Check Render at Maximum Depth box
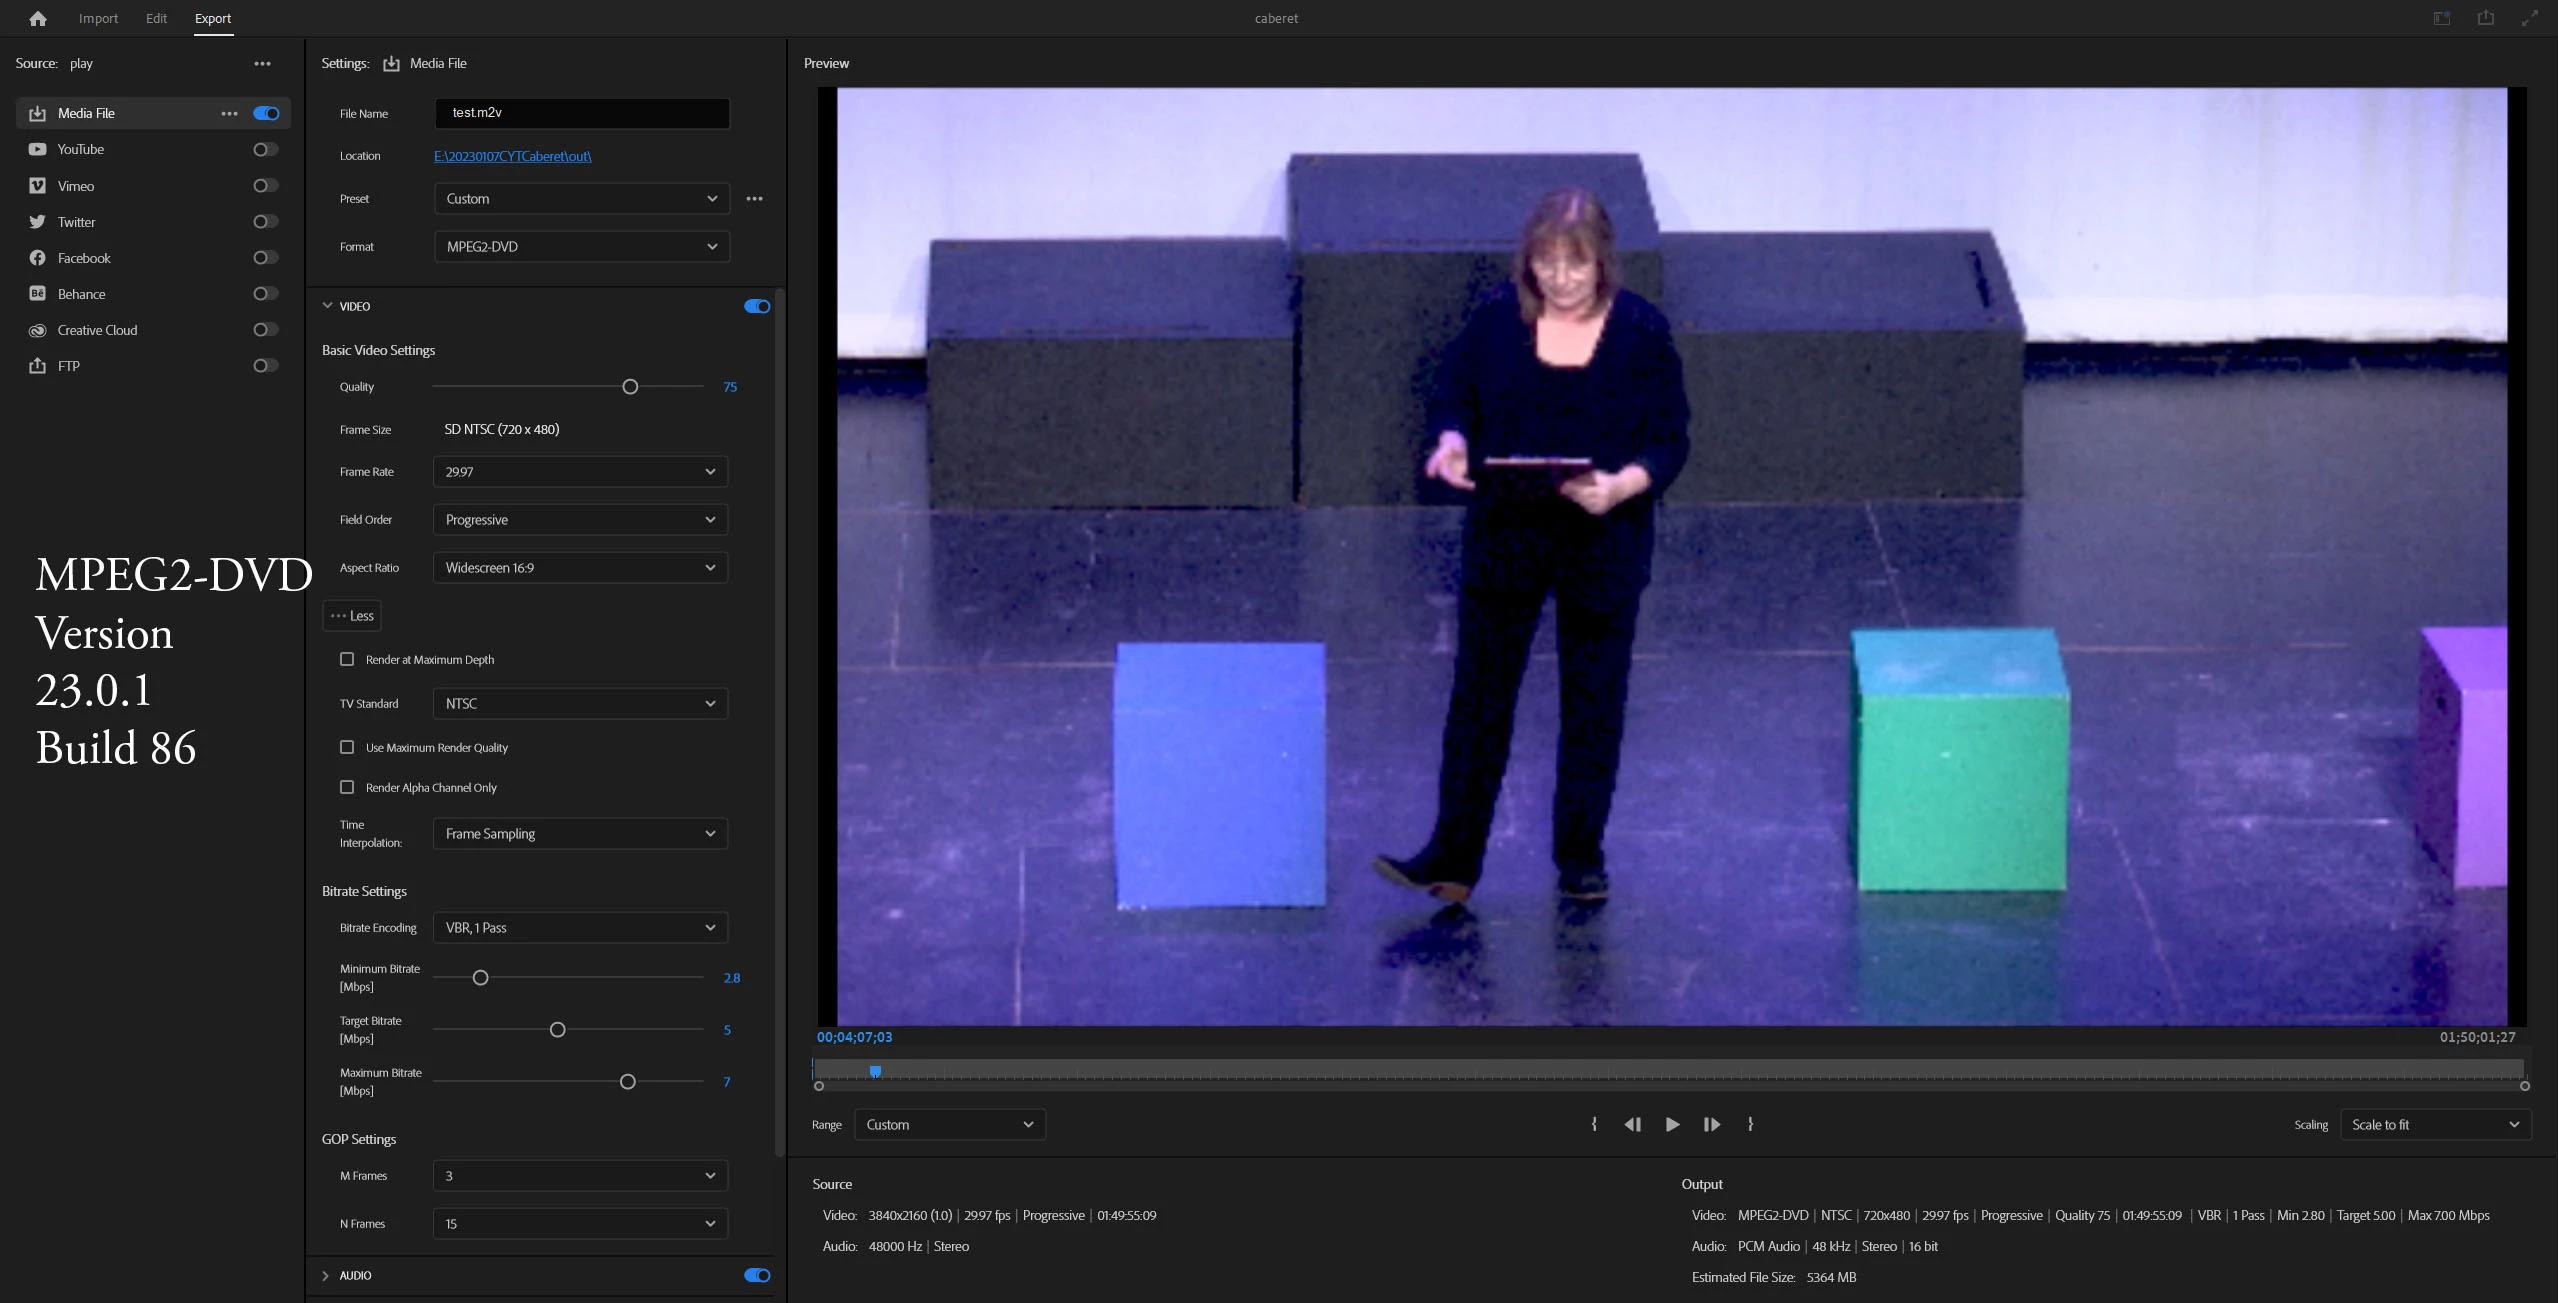Screen dimensions: 2558x1303 [347, 659]
